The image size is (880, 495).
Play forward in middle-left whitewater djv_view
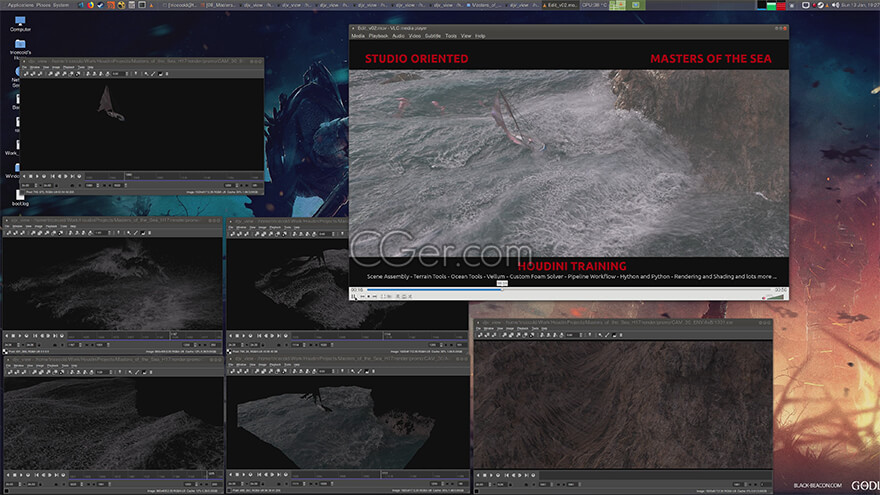[20, 336]
